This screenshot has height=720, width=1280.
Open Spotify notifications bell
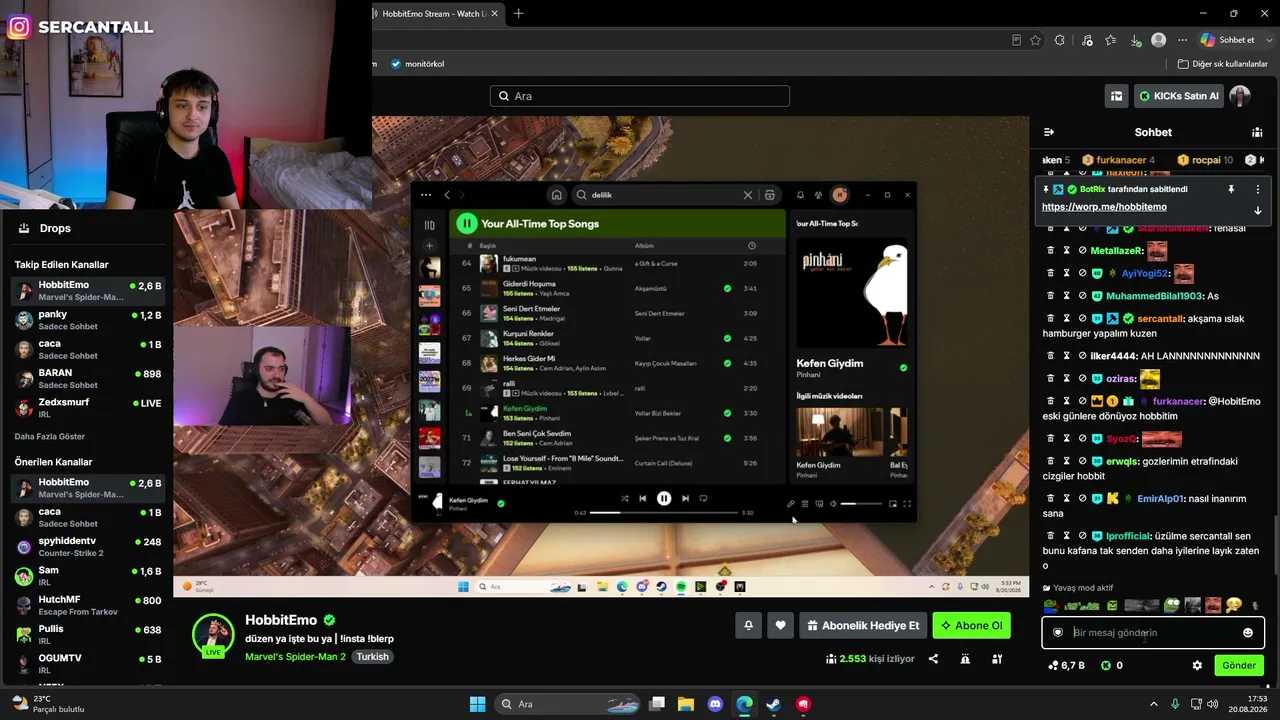point(800,195)
